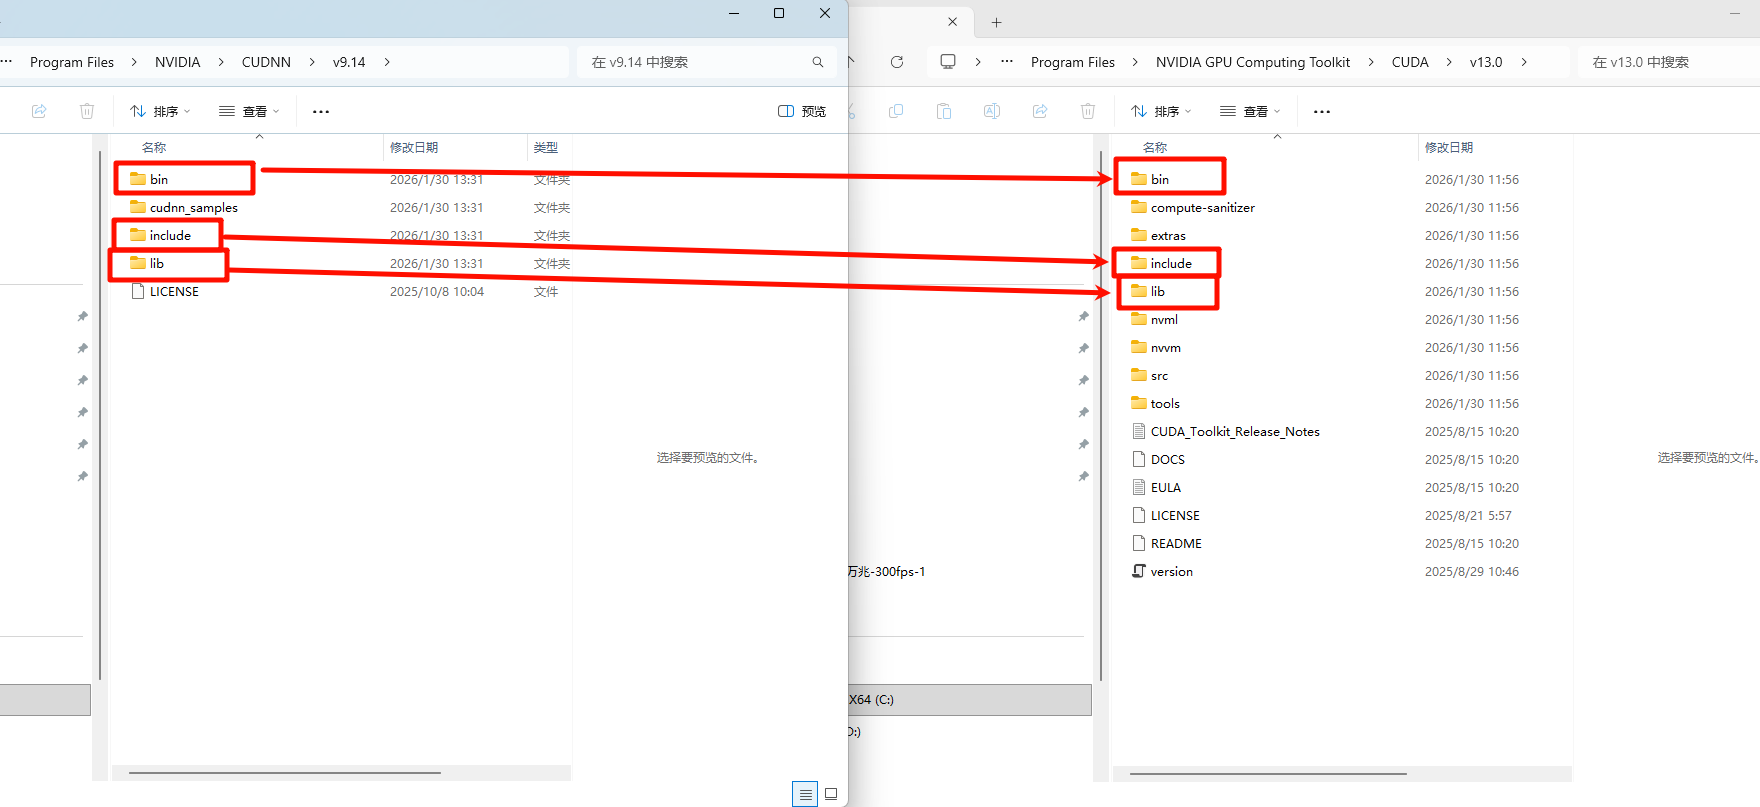This screenshot has width=1760, height=807.
Task: Select the nvml folder
Action: (x=1164, y=319)
